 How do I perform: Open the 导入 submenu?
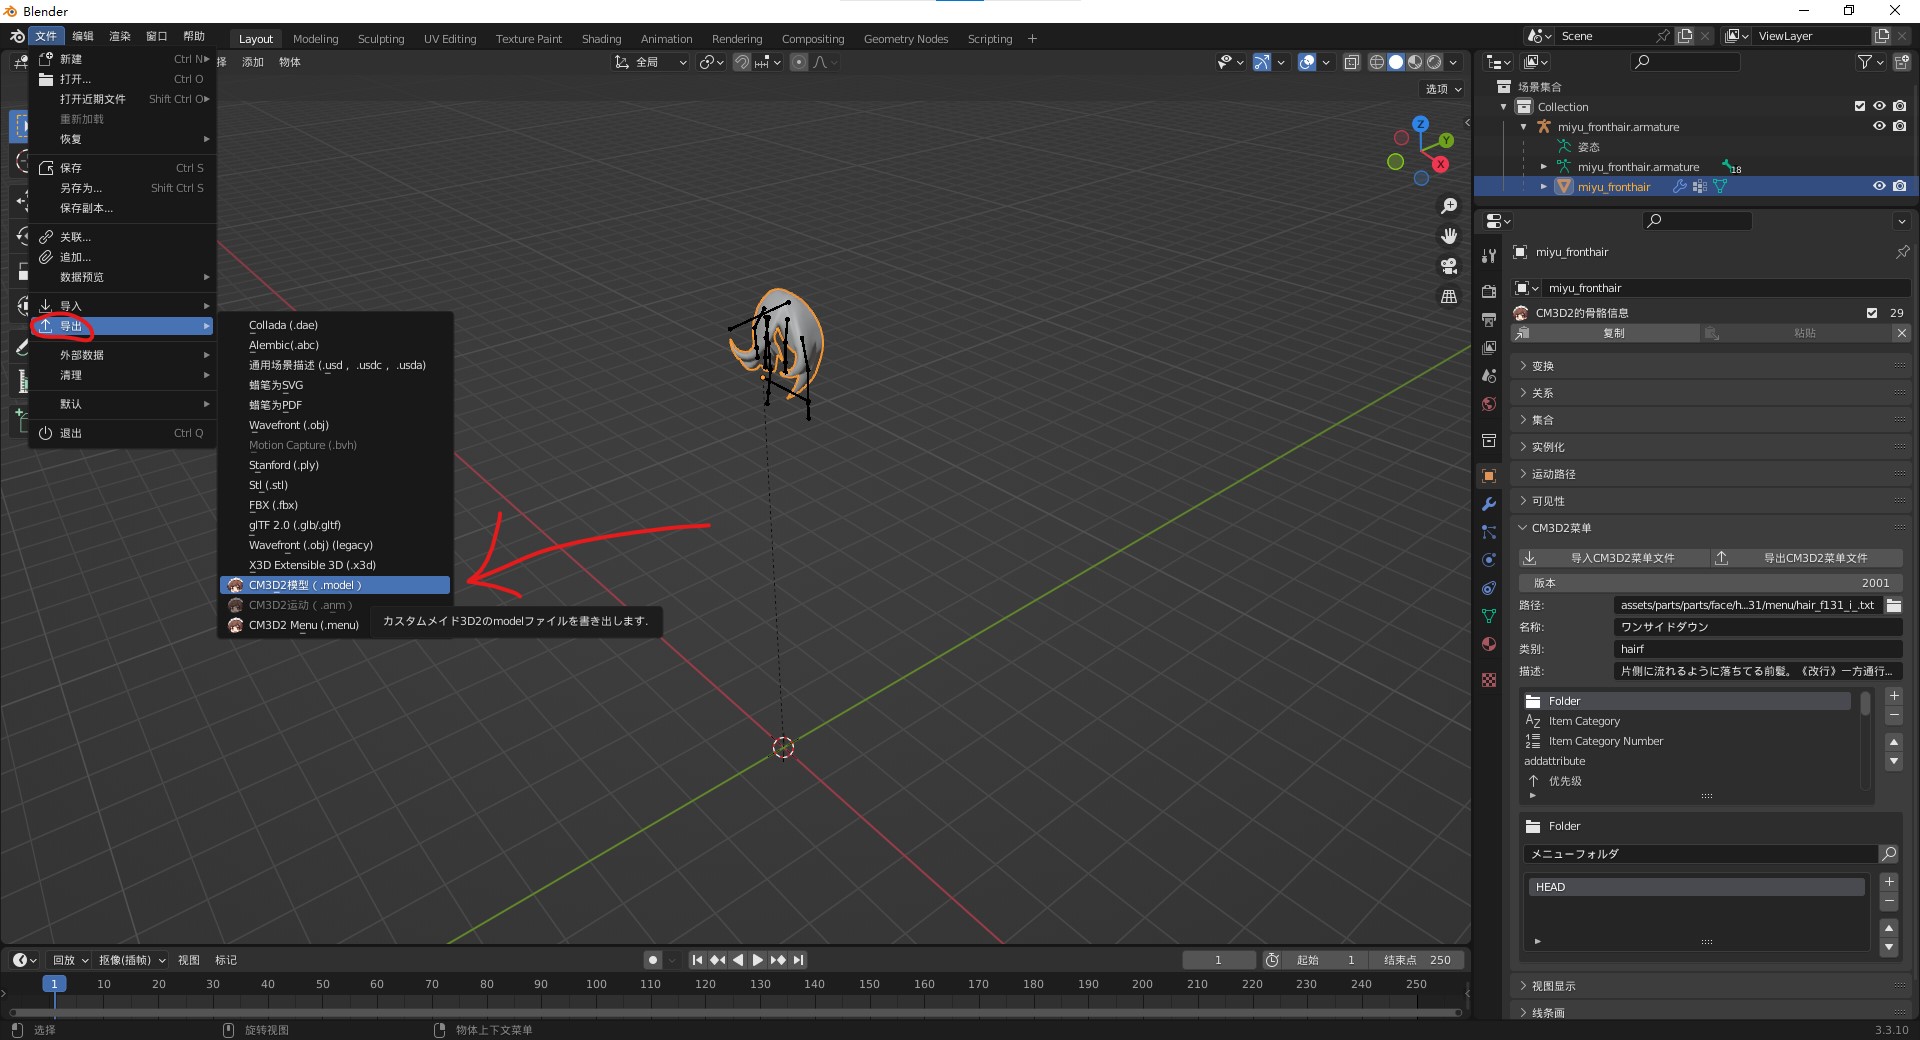pos(122,306)
